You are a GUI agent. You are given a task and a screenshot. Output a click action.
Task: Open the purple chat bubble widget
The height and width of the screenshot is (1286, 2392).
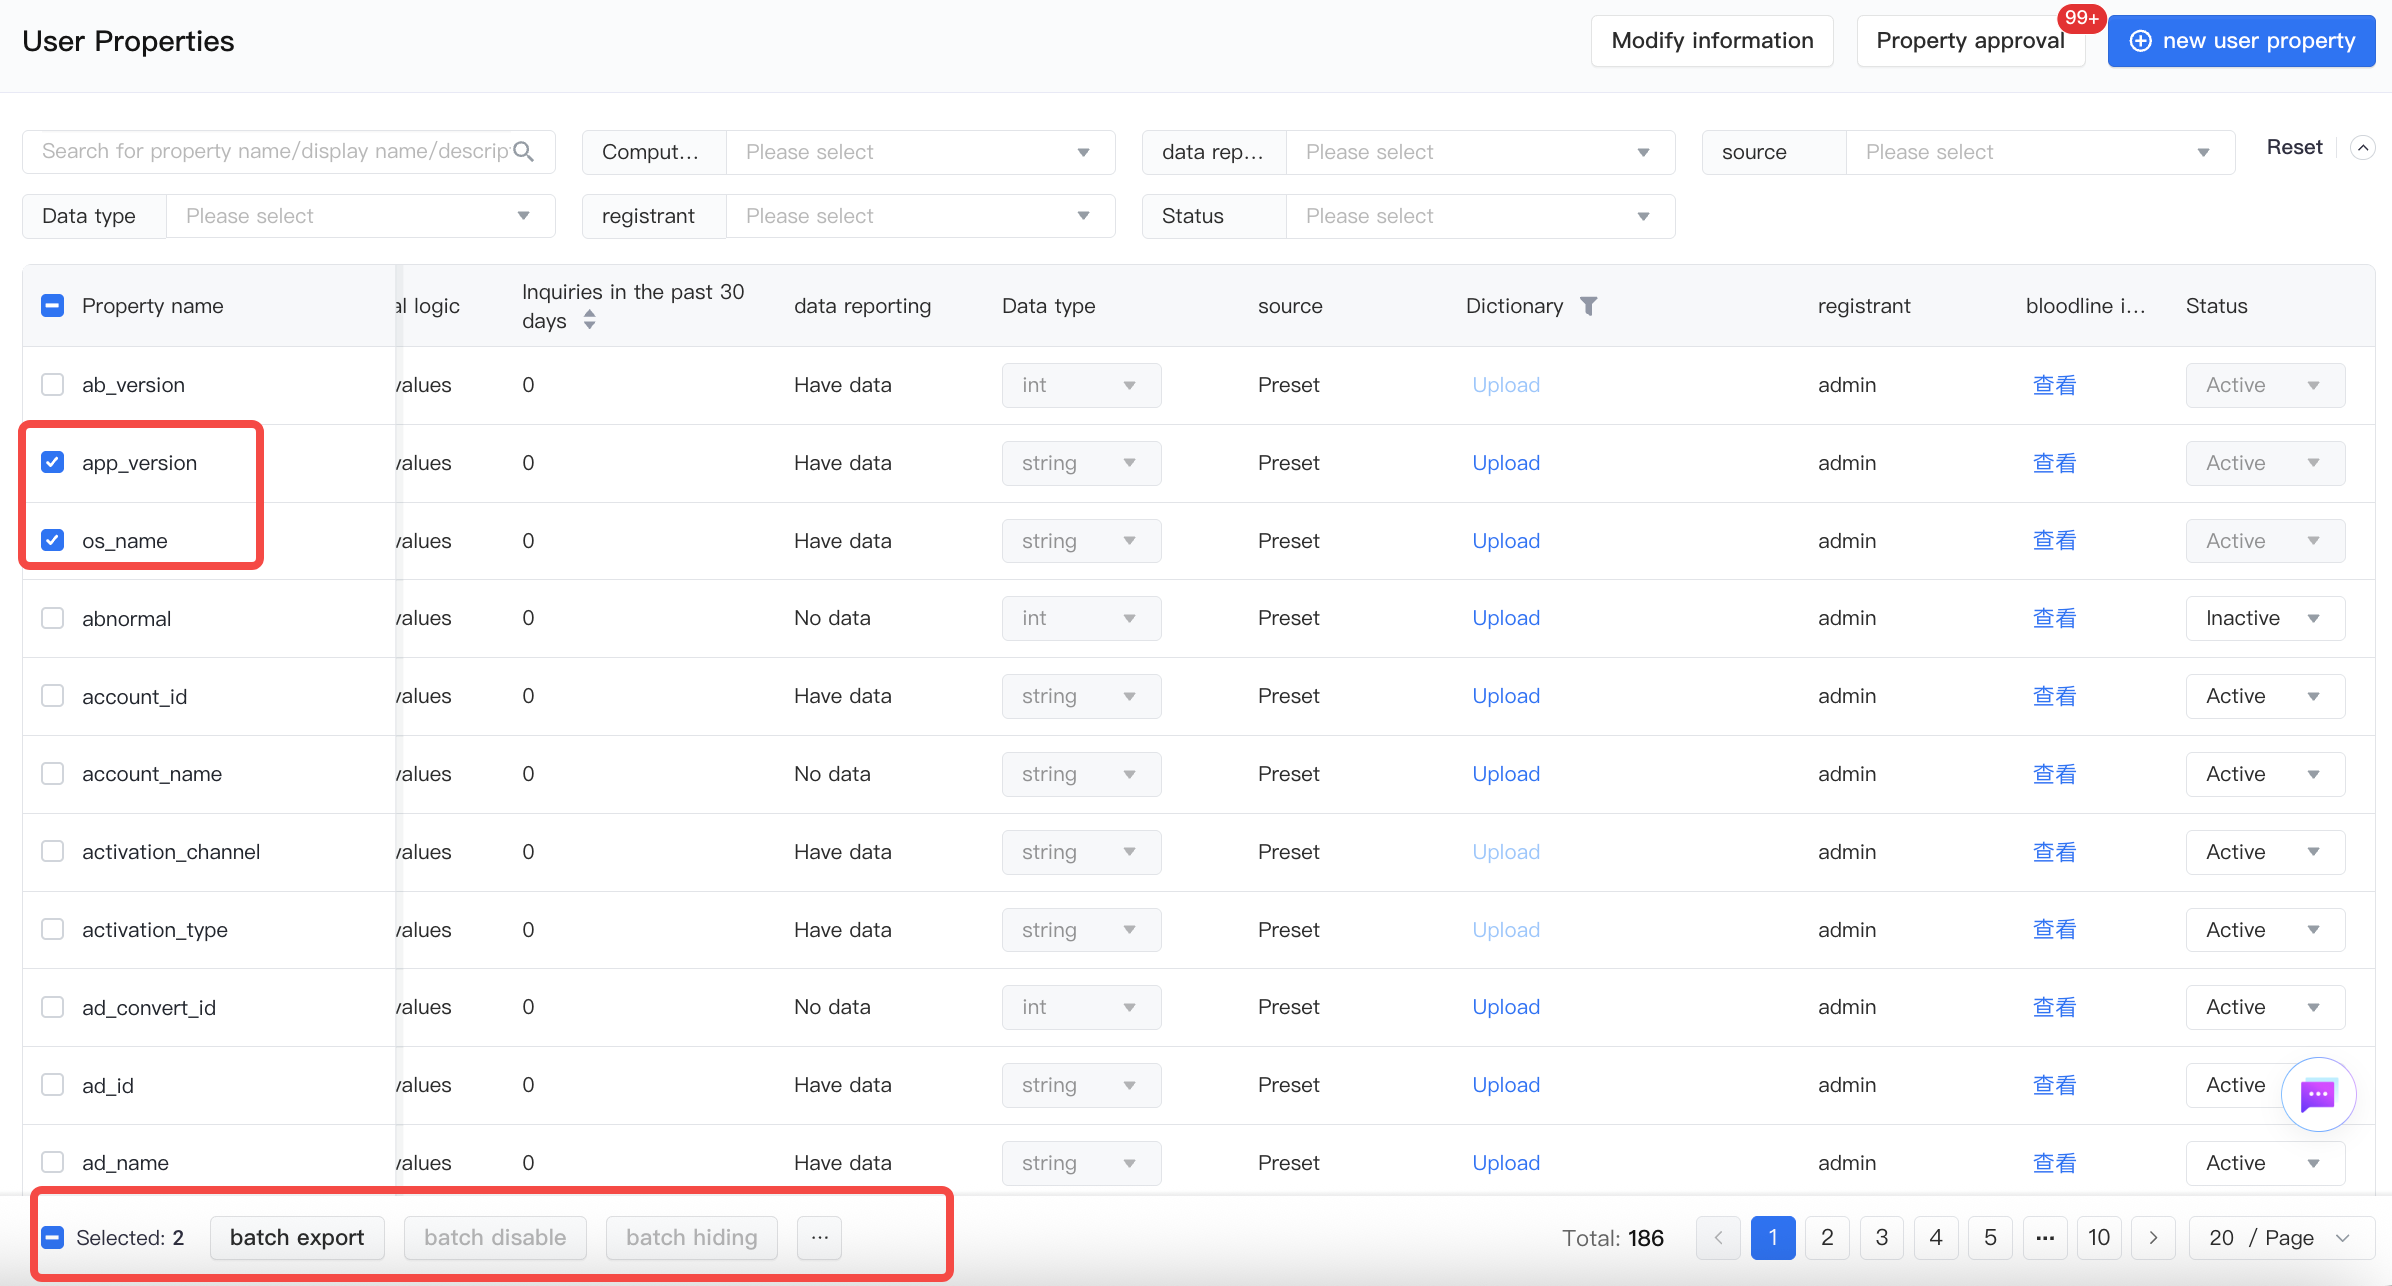[2317, 1095]
